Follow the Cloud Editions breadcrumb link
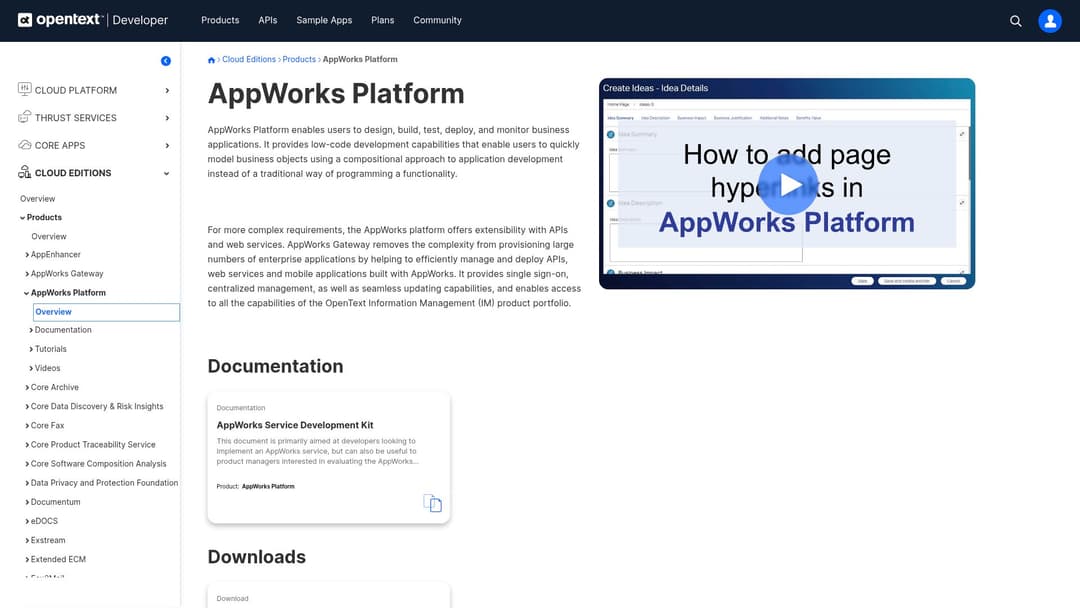The height and width of the screenshot is (608, 1080). [249, 59]
